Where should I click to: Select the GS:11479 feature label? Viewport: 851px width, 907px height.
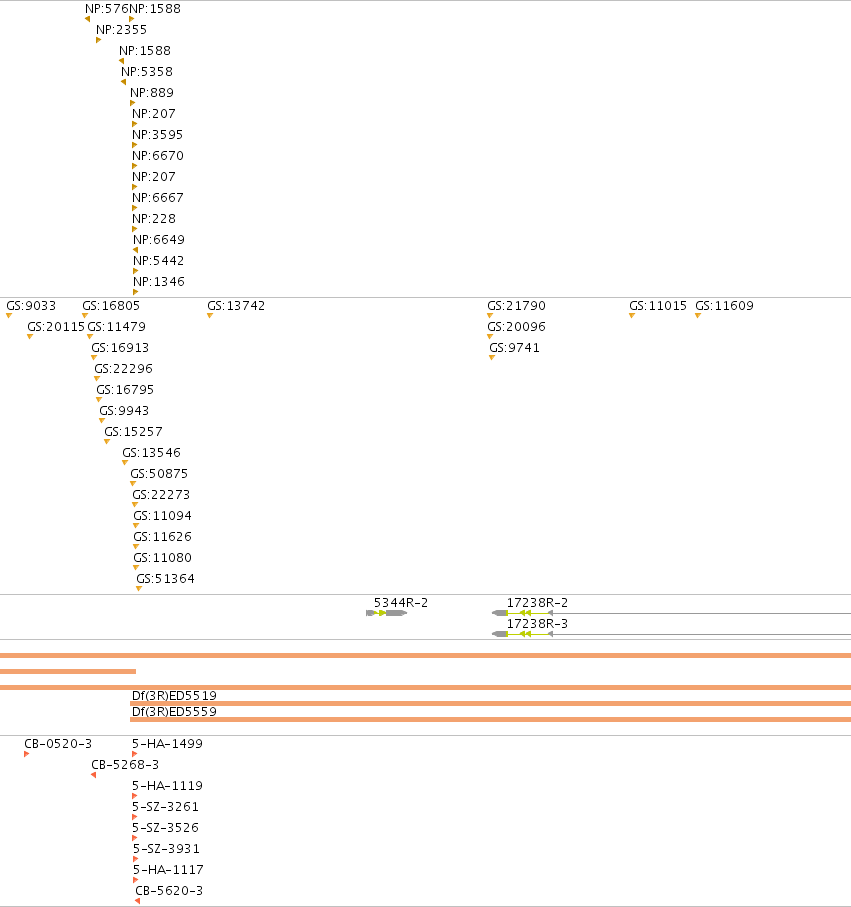(116, 327)
